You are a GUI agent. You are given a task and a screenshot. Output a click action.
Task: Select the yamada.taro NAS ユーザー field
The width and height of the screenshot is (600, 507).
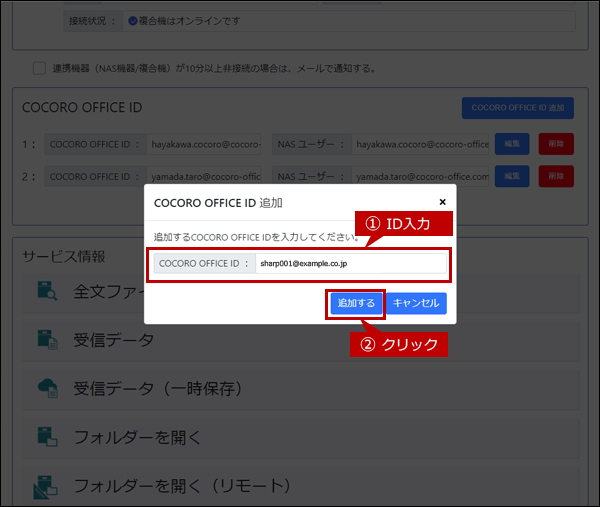(x=420, y=176)
